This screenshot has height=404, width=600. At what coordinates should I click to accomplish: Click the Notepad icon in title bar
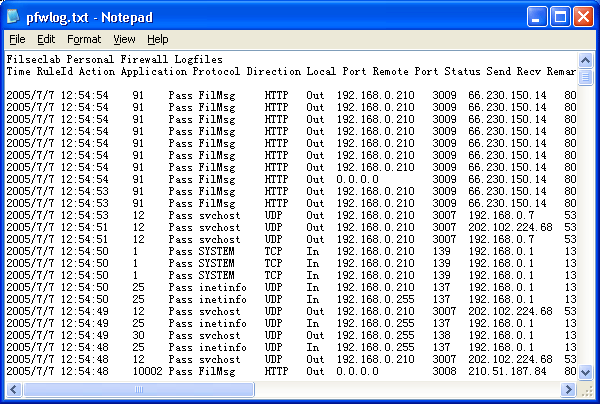[17, 17]
